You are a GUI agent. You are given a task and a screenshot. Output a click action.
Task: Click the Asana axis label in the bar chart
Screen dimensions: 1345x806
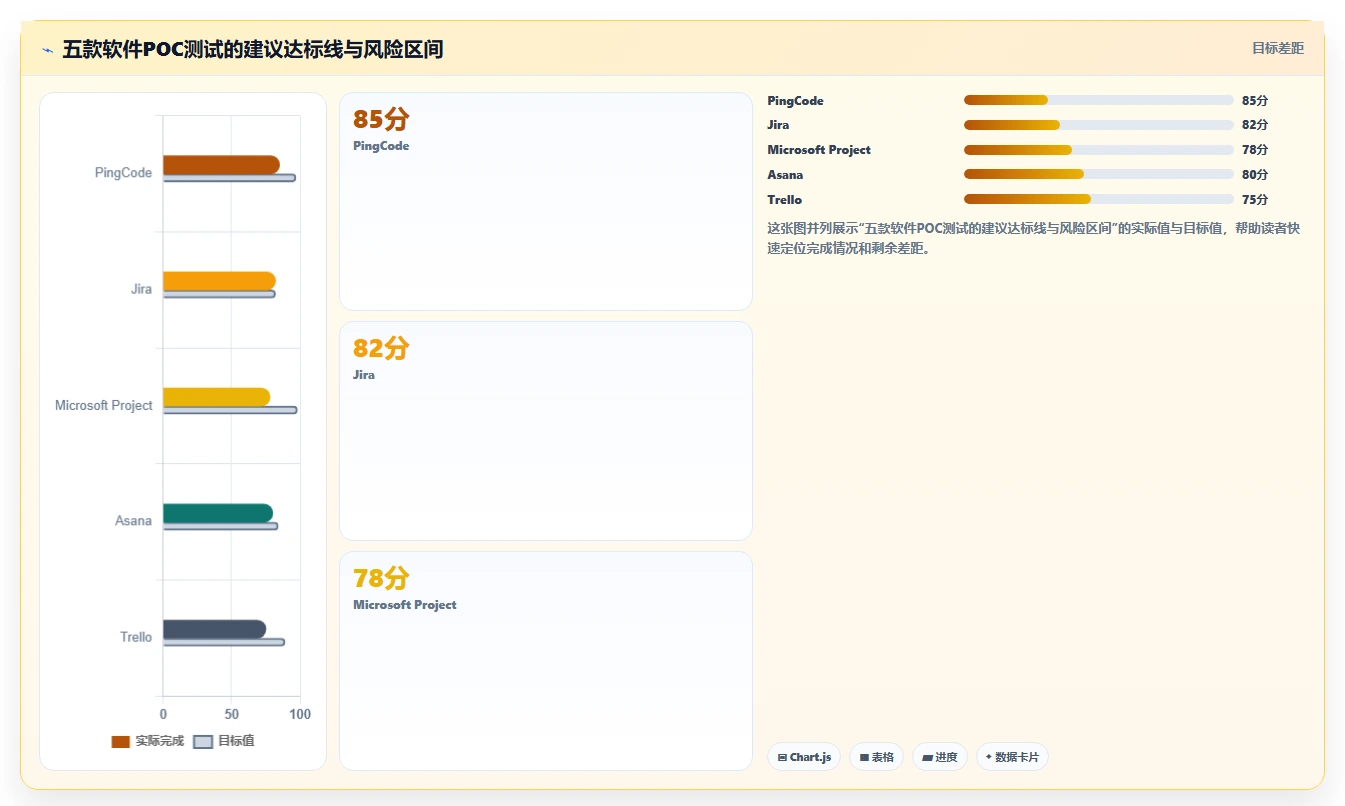tap(134, 521)
